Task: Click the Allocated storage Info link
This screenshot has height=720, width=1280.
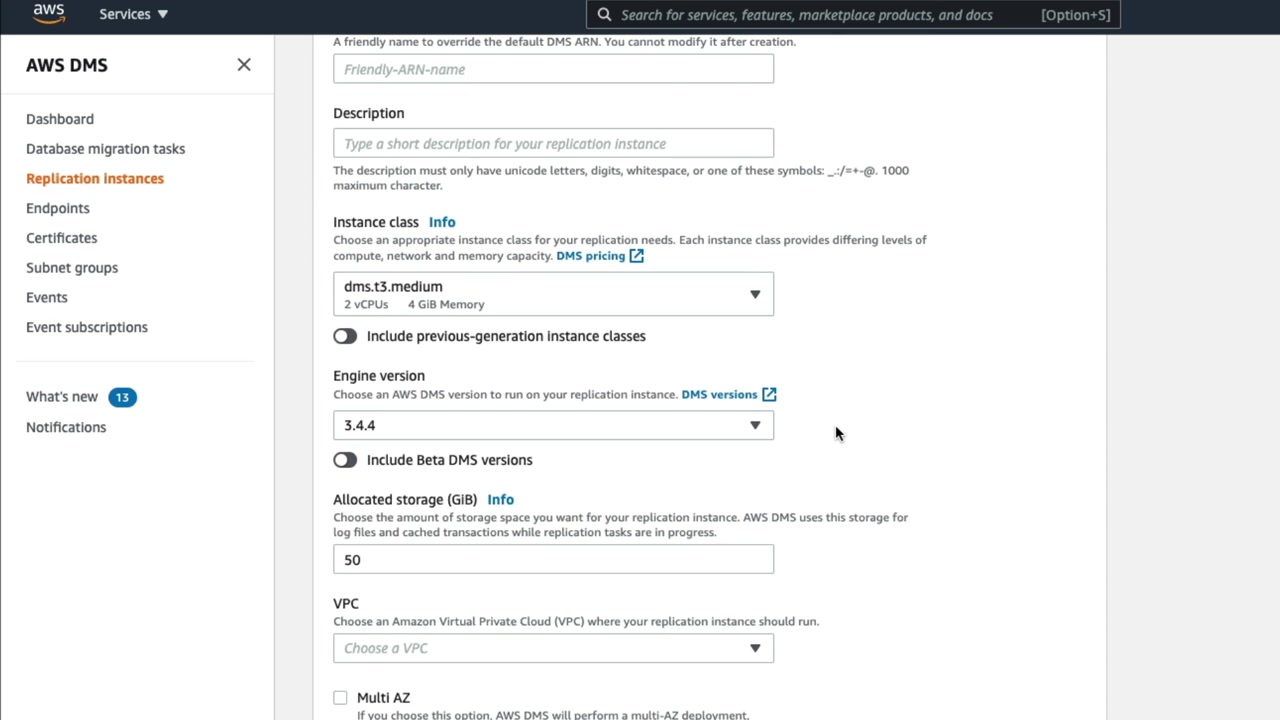Action: 500,500
